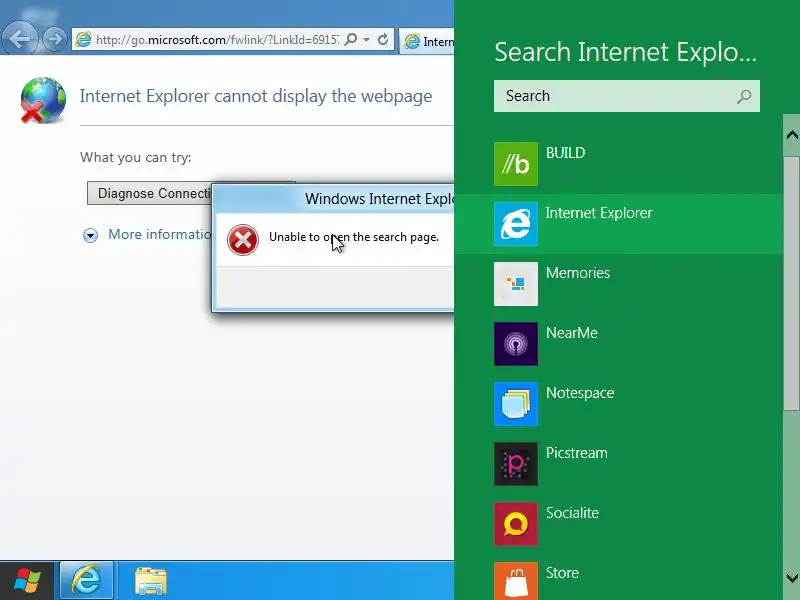This screenshot has width=800, height=600.
Task: Select the Store app icon
Action: coord(516,581)
